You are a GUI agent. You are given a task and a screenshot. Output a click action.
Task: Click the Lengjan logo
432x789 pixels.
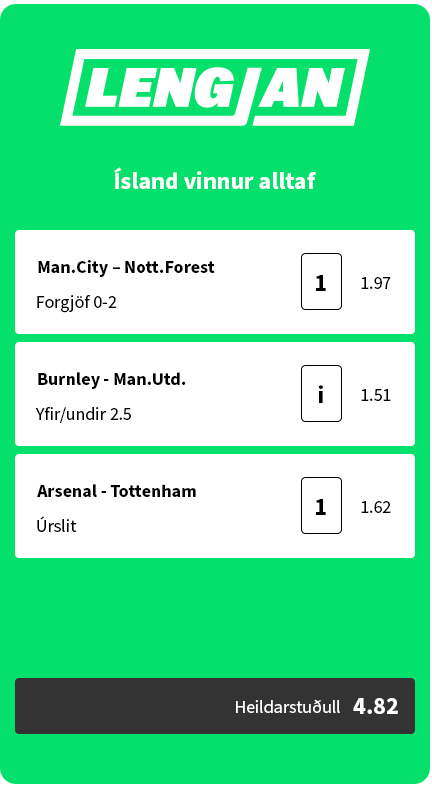(x=215, y=88)
